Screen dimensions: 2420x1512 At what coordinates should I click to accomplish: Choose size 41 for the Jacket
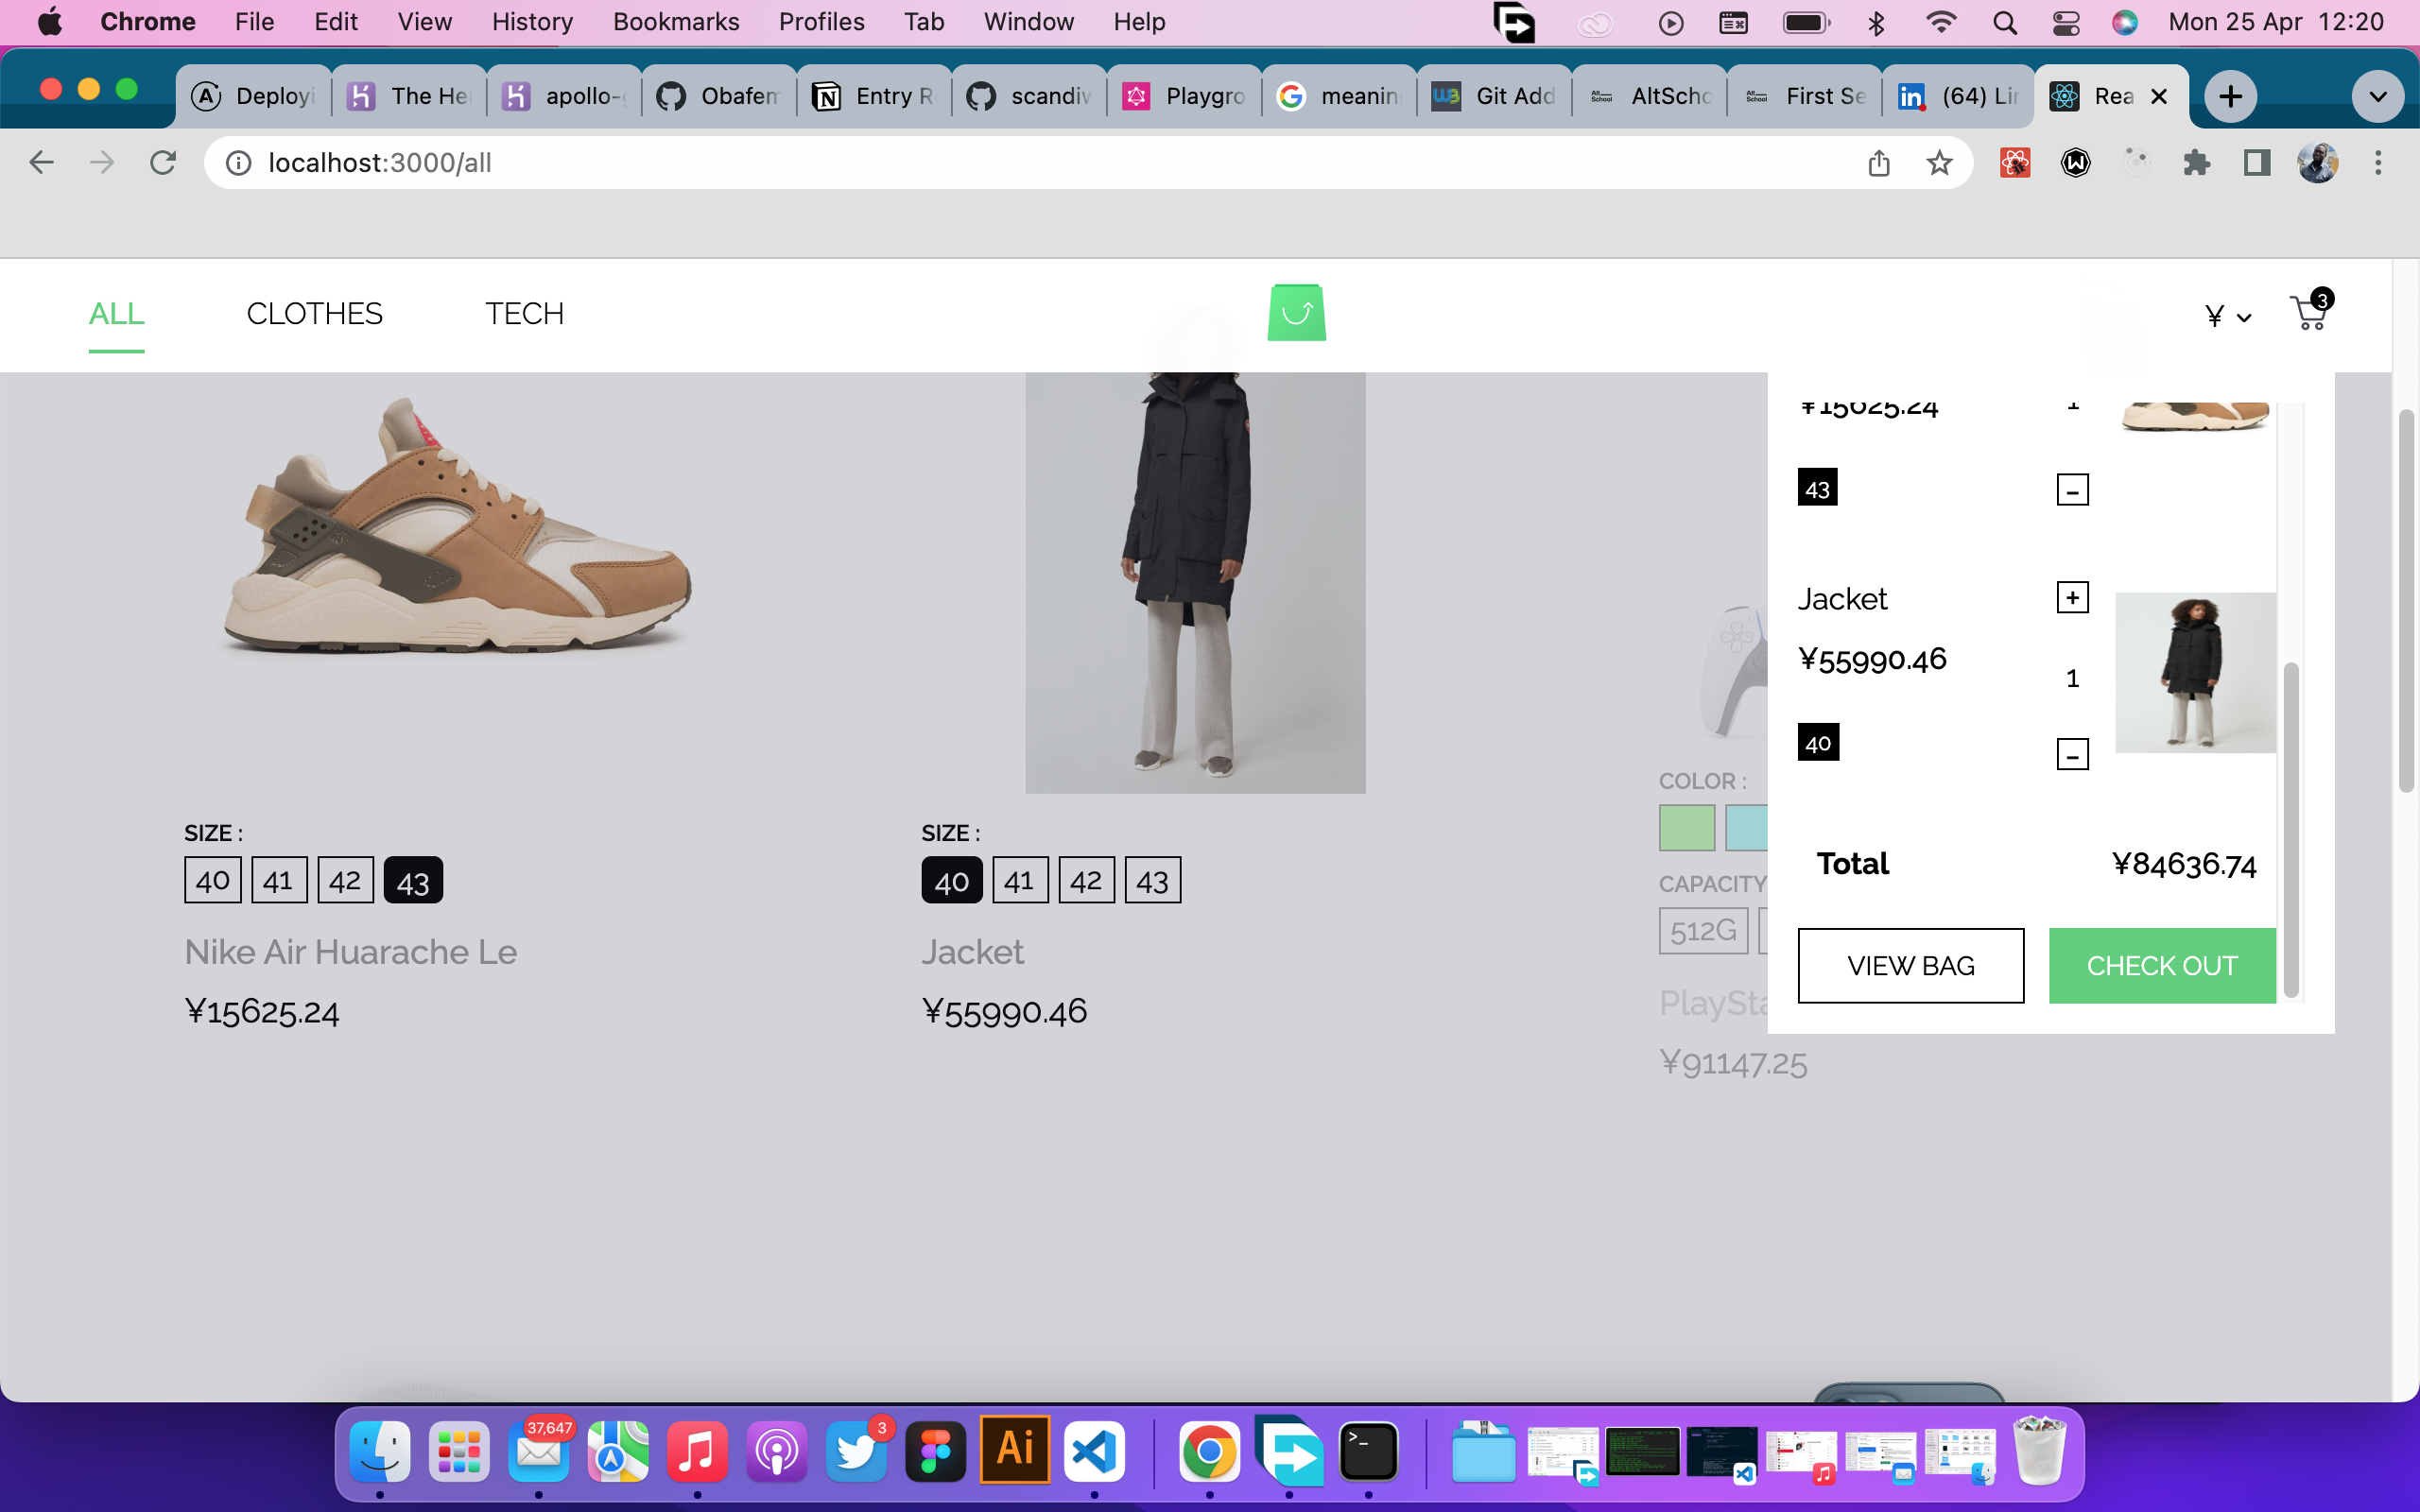[1020, 880]
